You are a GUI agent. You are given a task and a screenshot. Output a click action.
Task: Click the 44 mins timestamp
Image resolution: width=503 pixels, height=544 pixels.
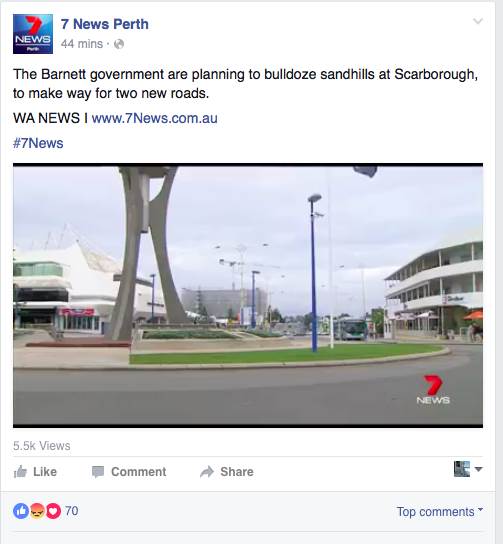pyautogui.click(x=82, y=44)
